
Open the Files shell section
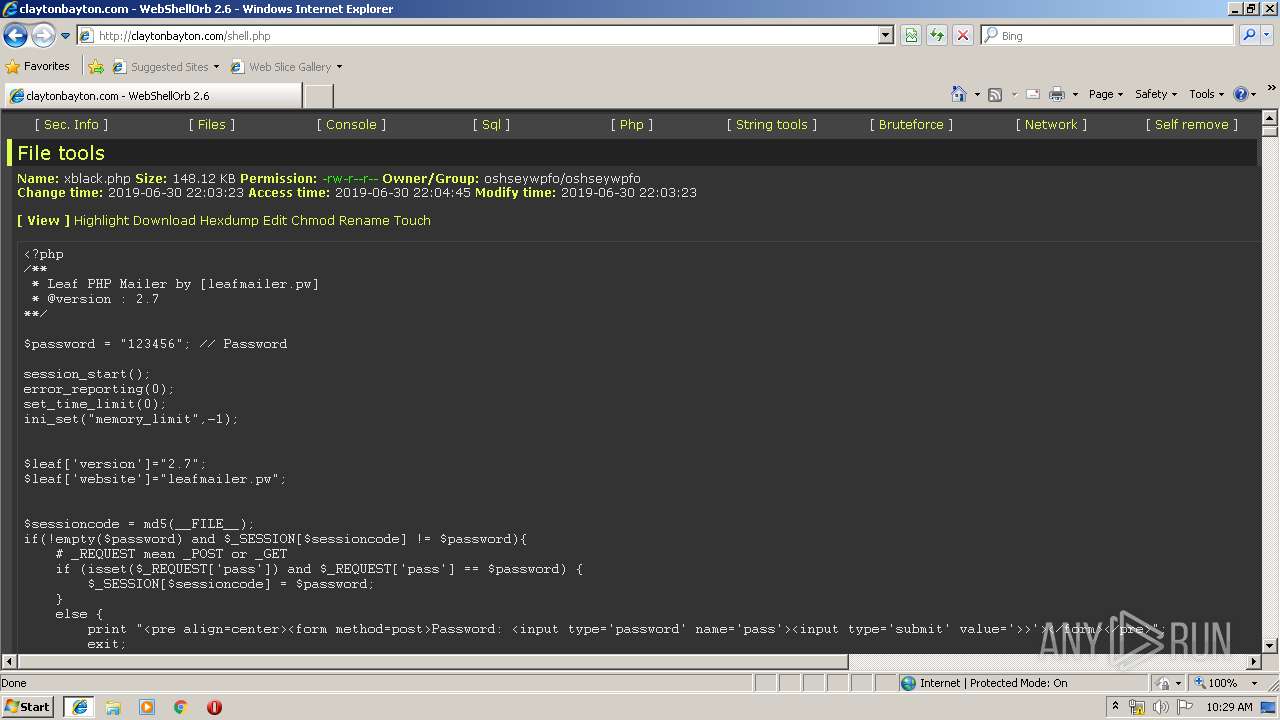(212, 125)
